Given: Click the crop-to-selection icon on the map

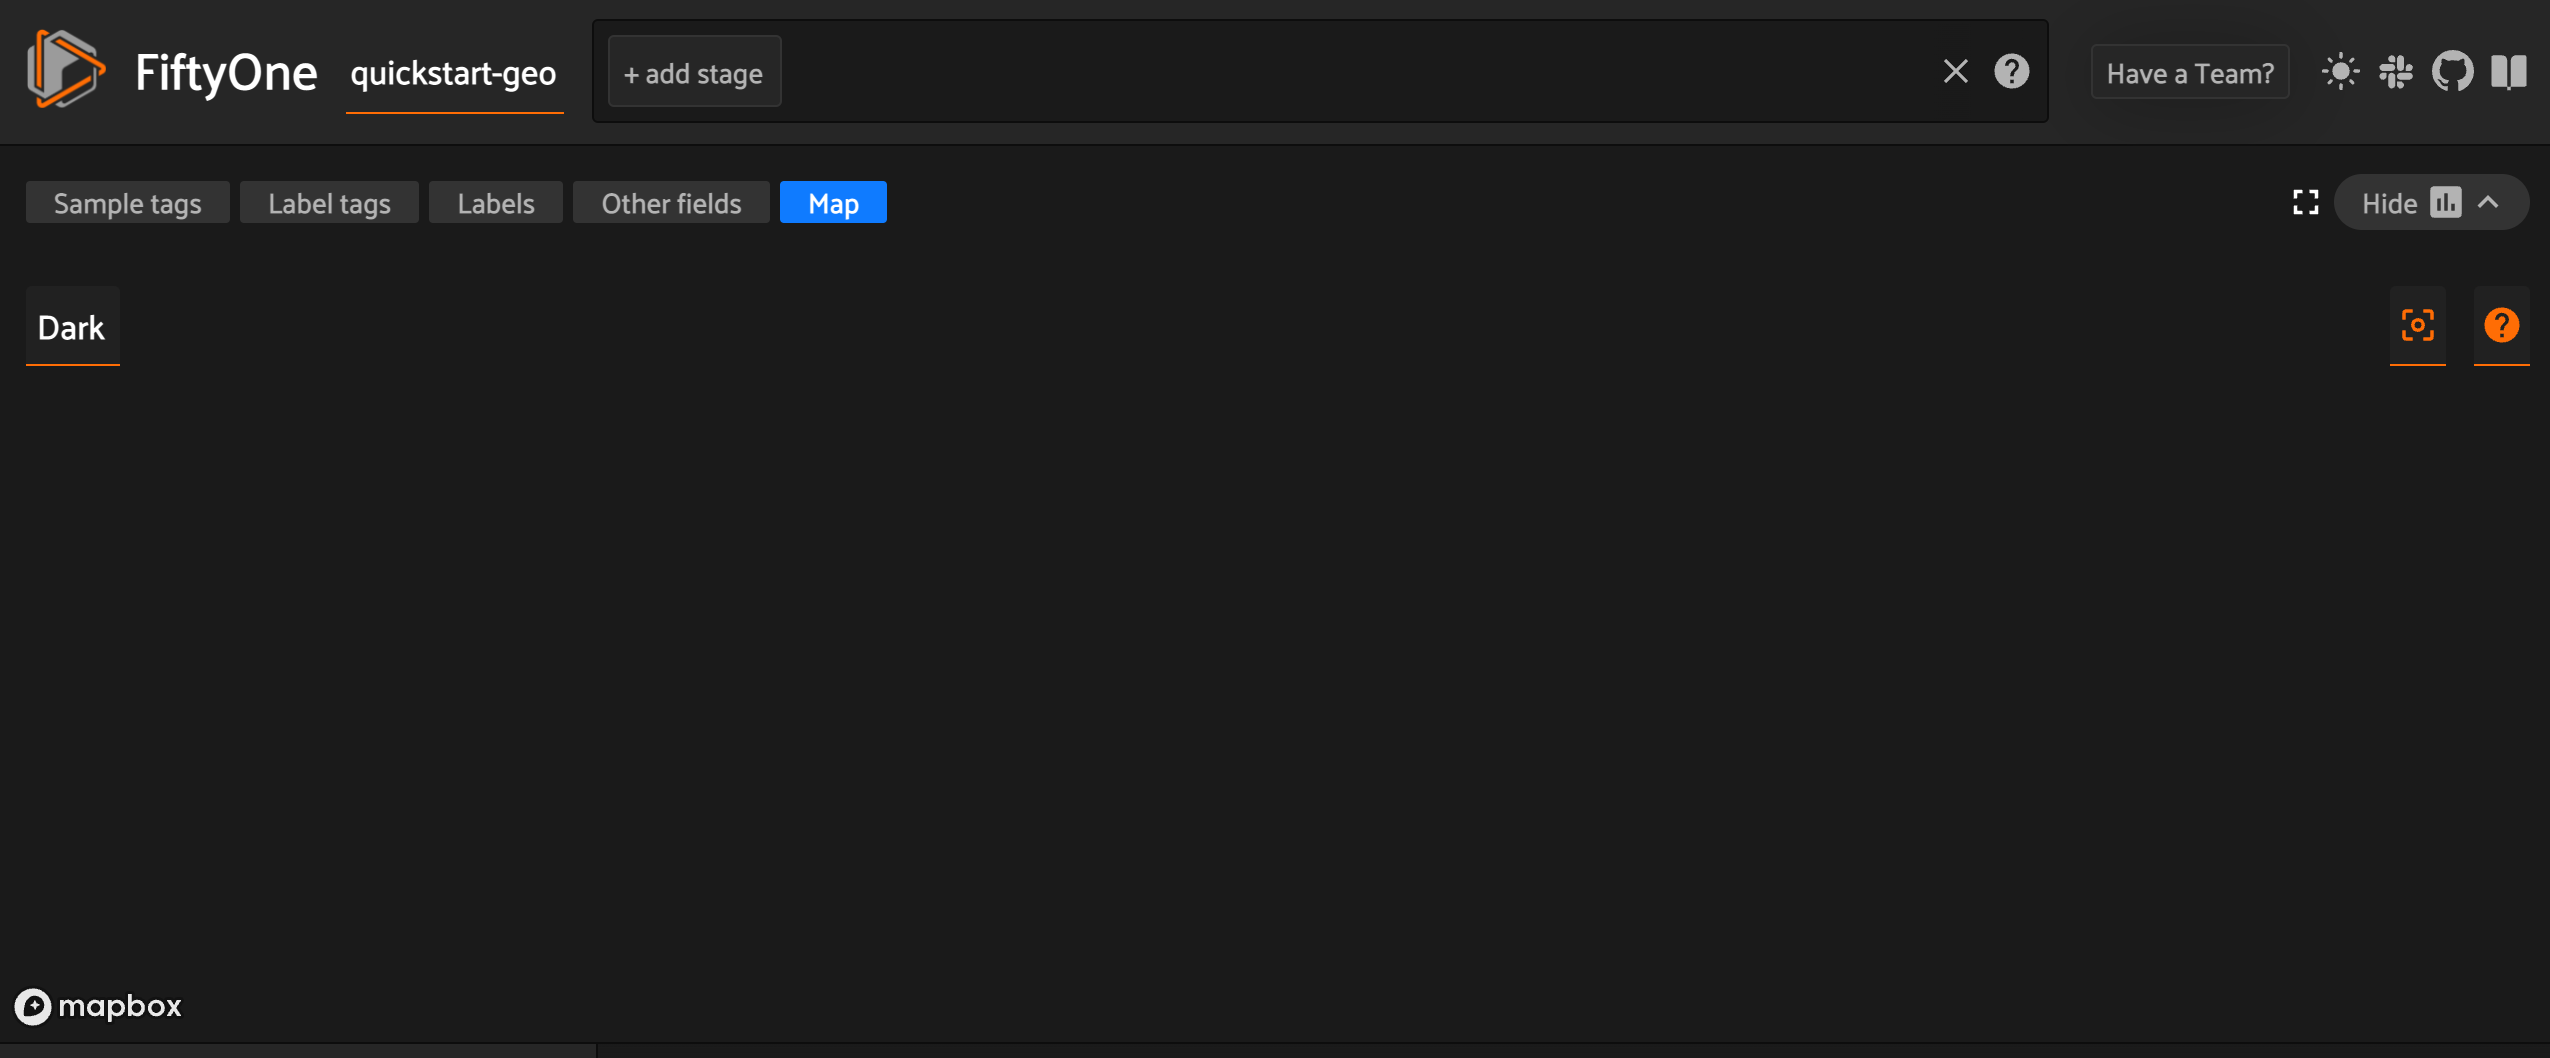Looking at the screenshot, I should [x=2417, y=325].
